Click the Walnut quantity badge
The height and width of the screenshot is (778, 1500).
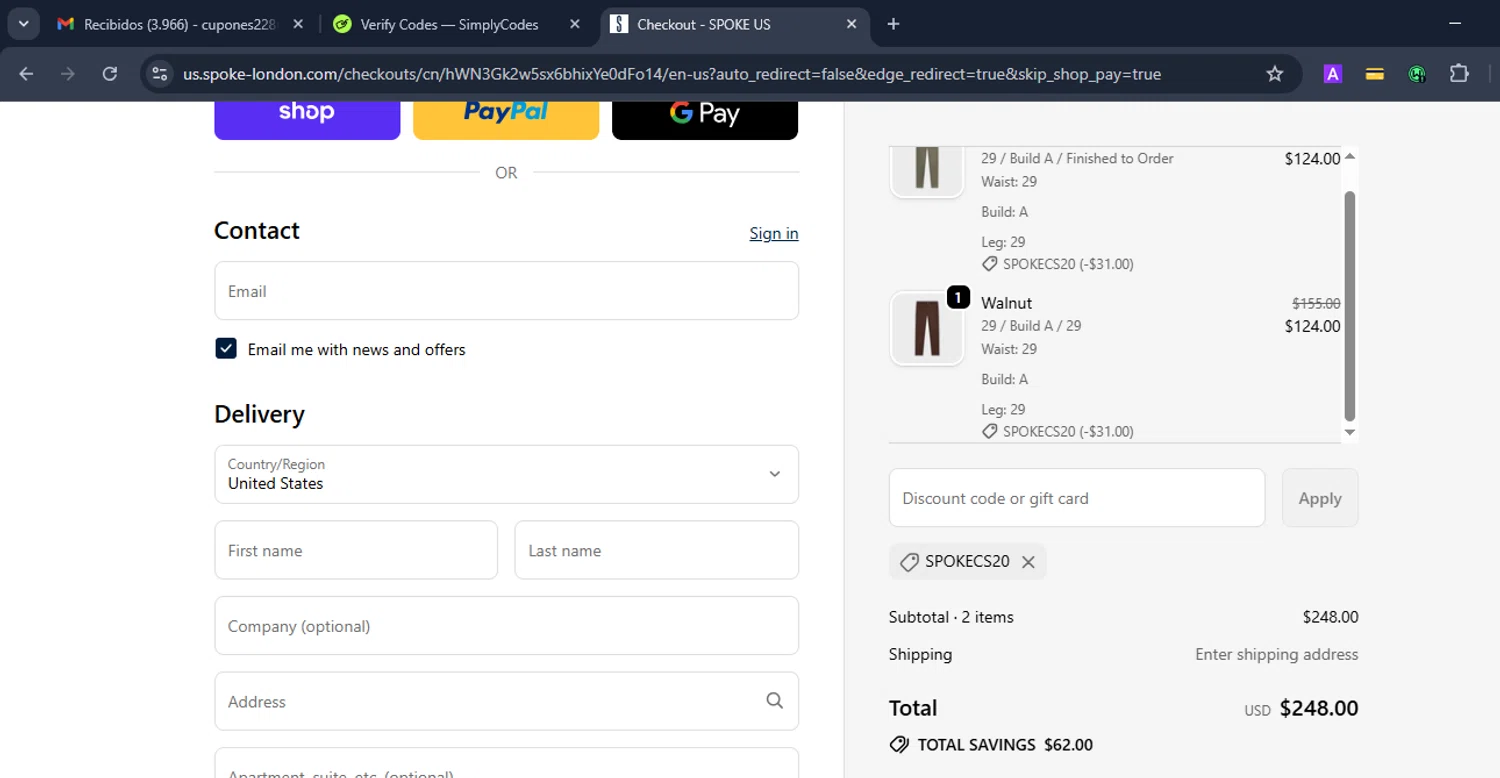click(958, 297)
